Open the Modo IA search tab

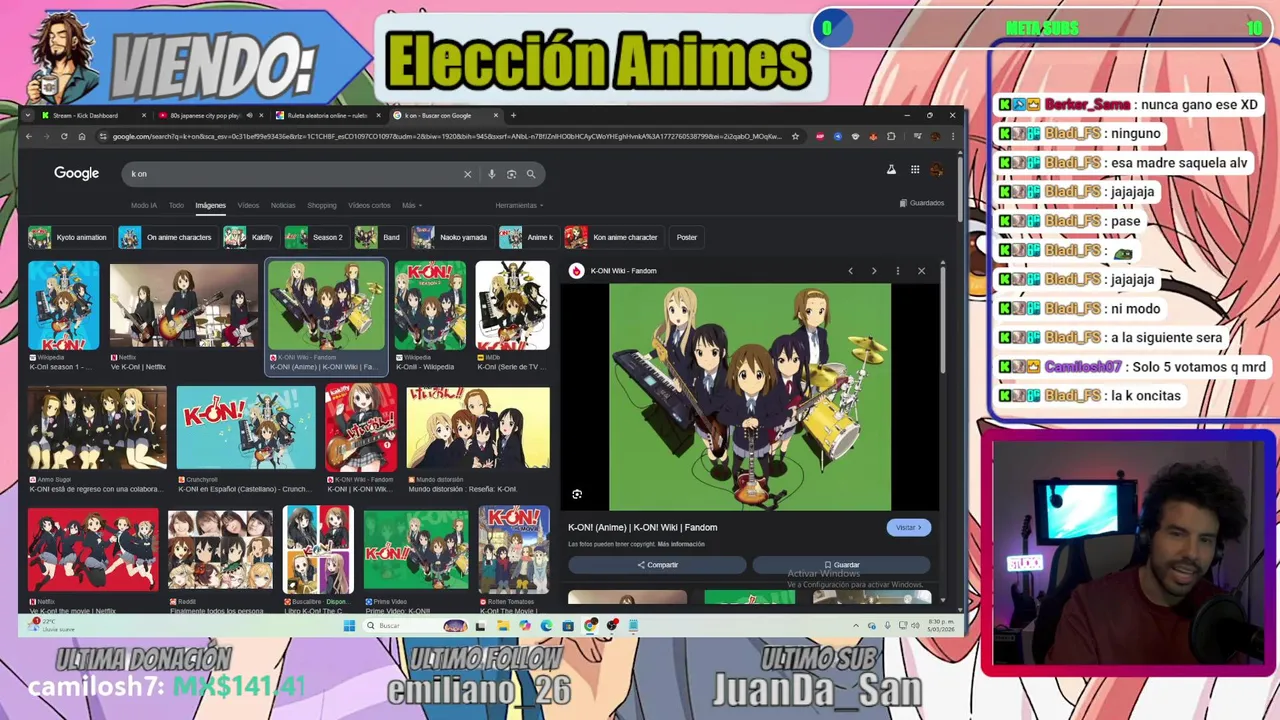point(144,205)
